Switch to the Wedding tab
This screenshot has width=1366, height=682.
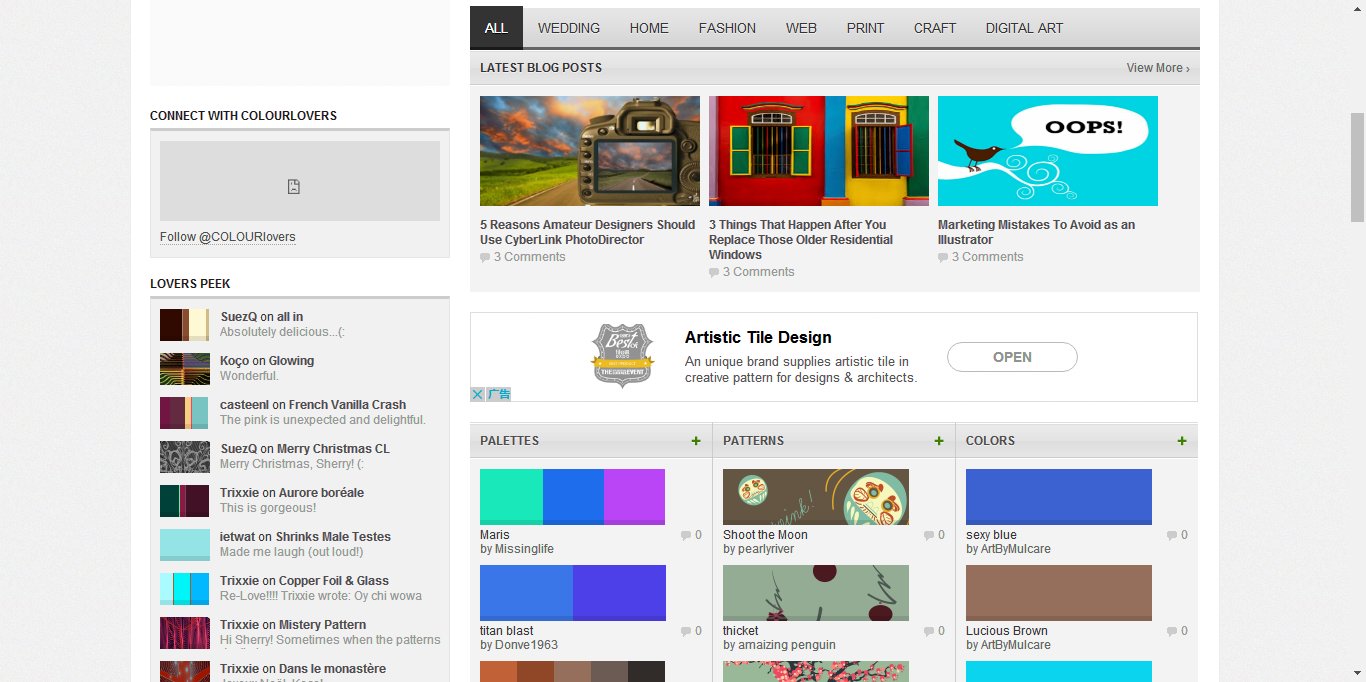tap(569, 28)
